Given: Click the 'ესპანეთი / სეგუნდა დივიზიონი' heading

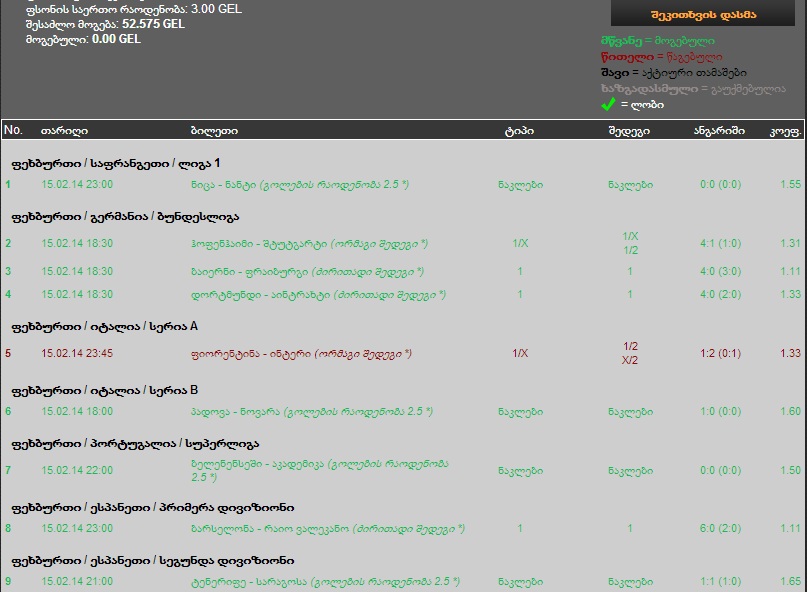Looking at the screenshot, I should click(193, 560).
